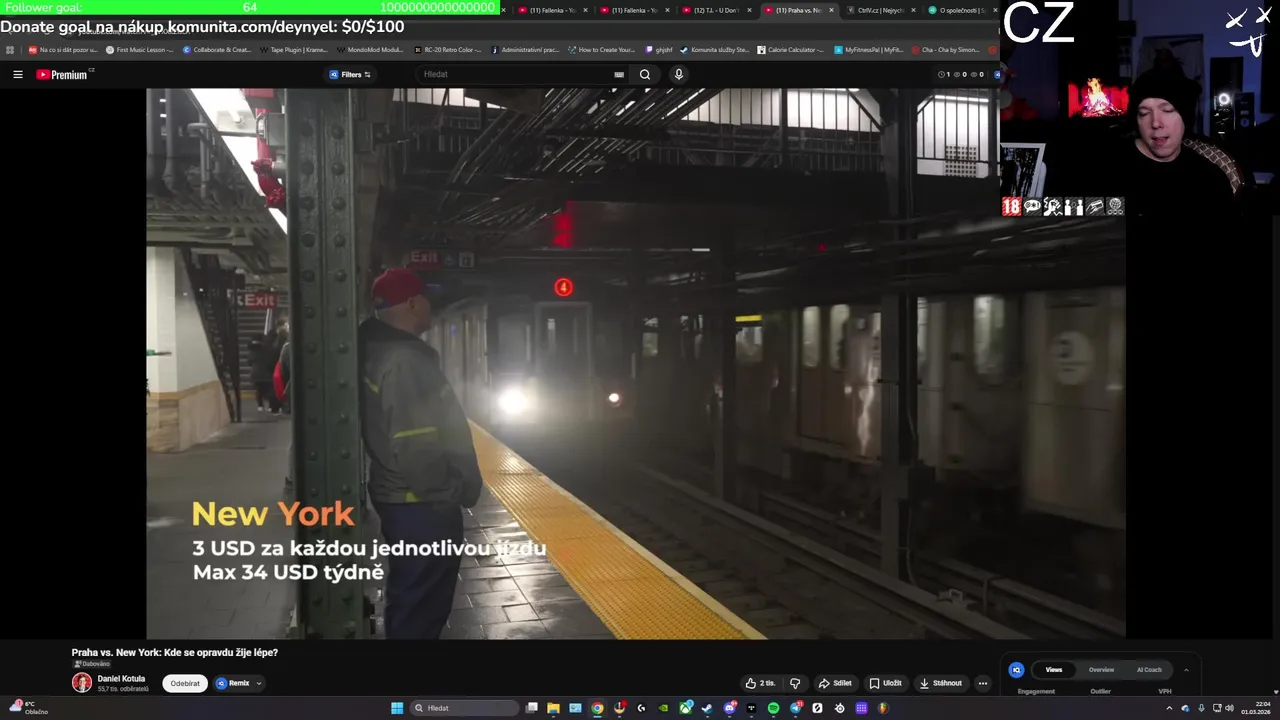
Task: Open File Explorer from the taskbar
Action: (x=553, y=708)
